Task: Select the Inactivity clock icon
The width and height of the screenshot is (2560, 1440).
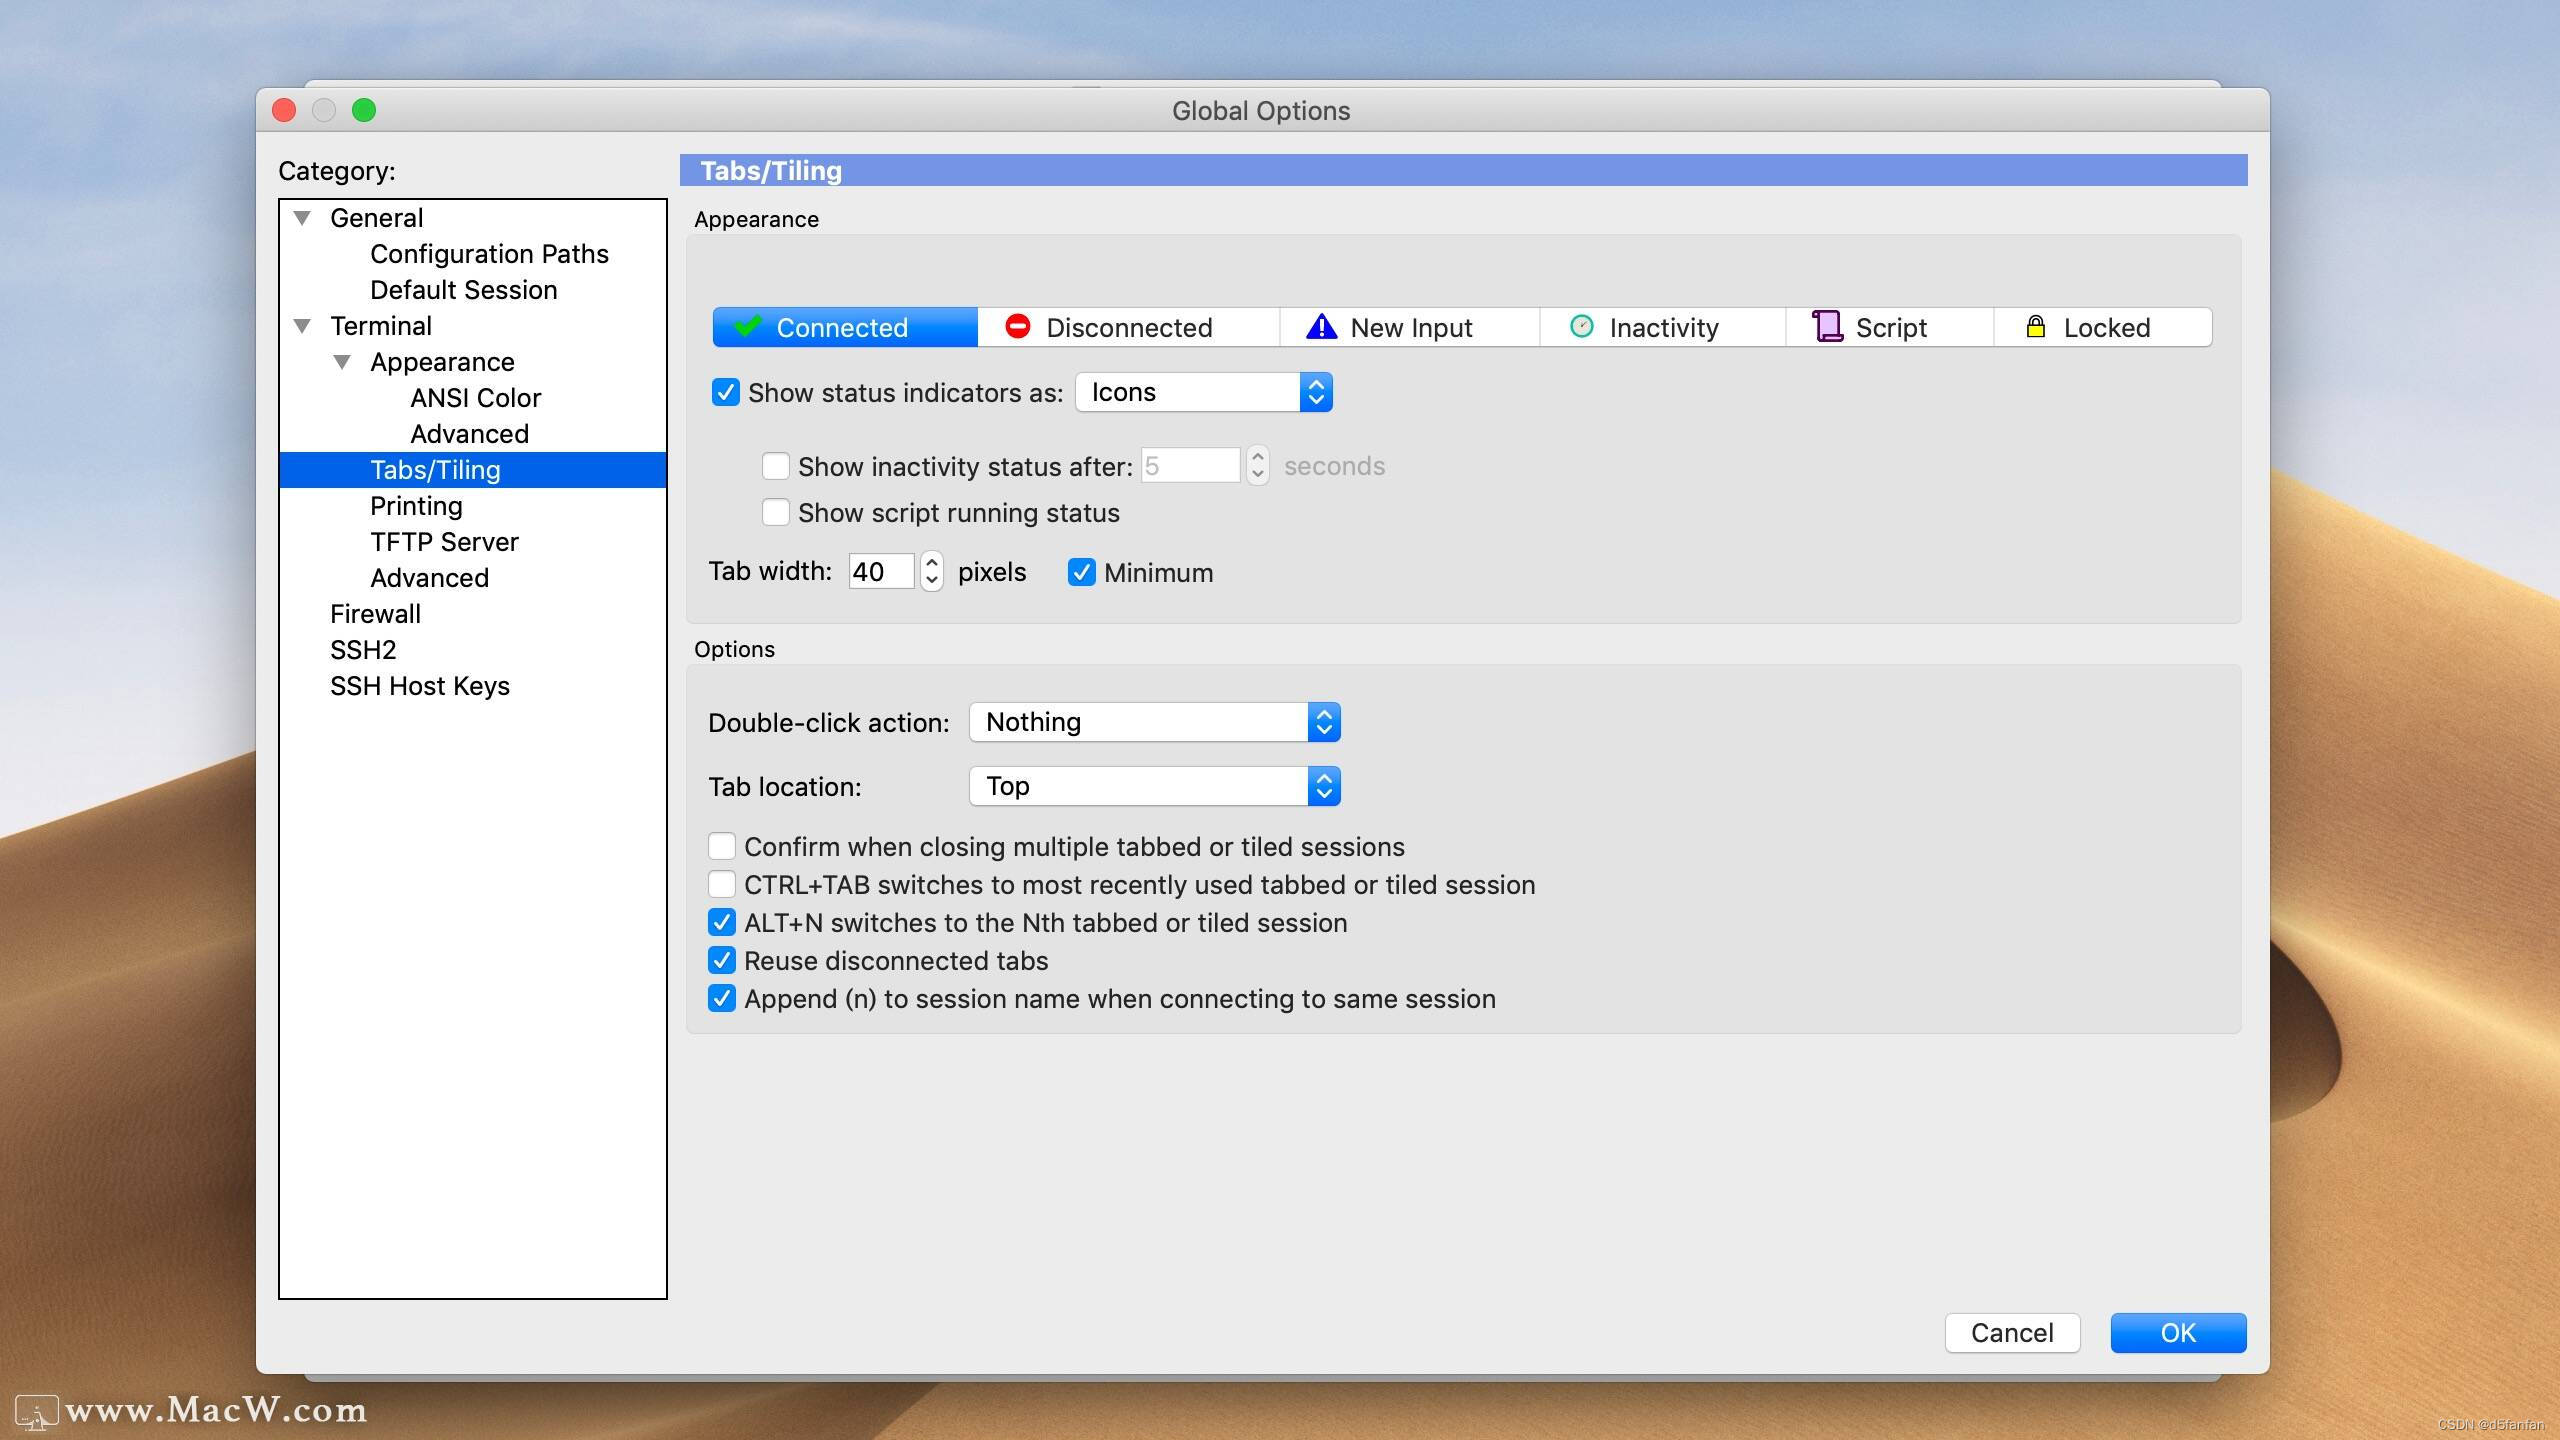Action: pyautogui.click(x=1581, y=326)
